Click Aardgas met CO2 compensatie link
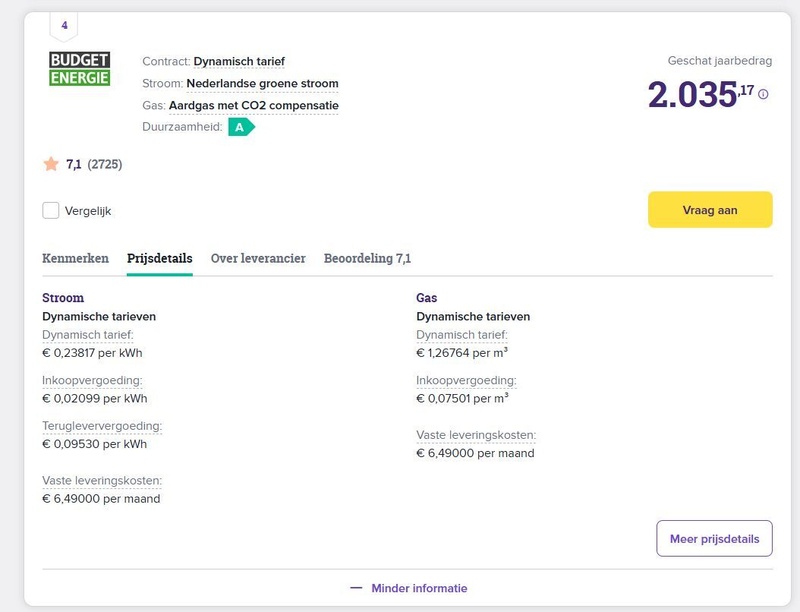This screenshot has height=612, width=800. coord(254,105)
